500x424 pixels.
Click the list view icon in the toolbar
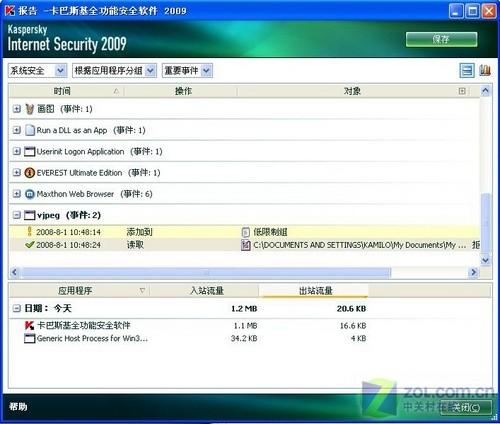pos(467,71)
